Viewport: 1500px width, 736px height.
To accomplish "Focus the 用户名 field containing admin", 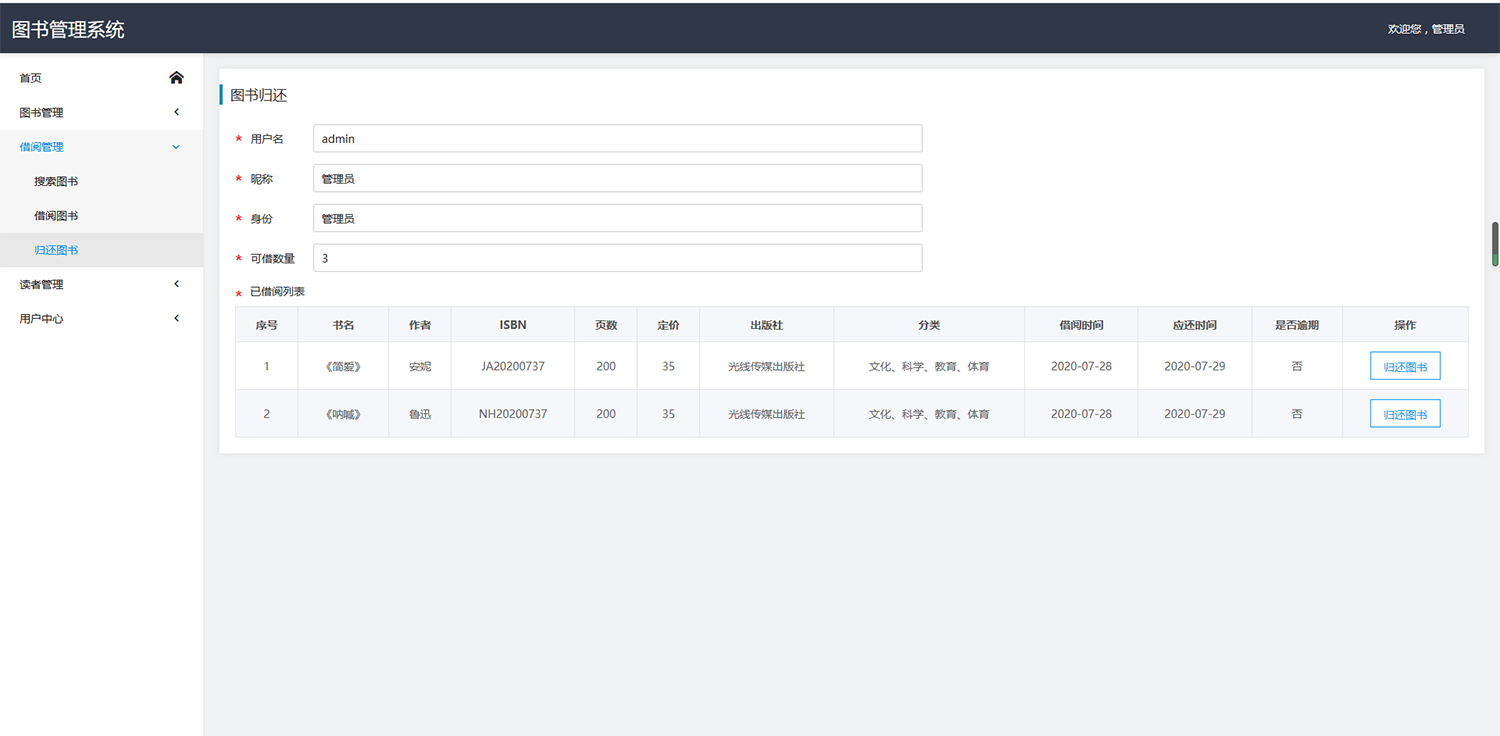I will (617, 139).
